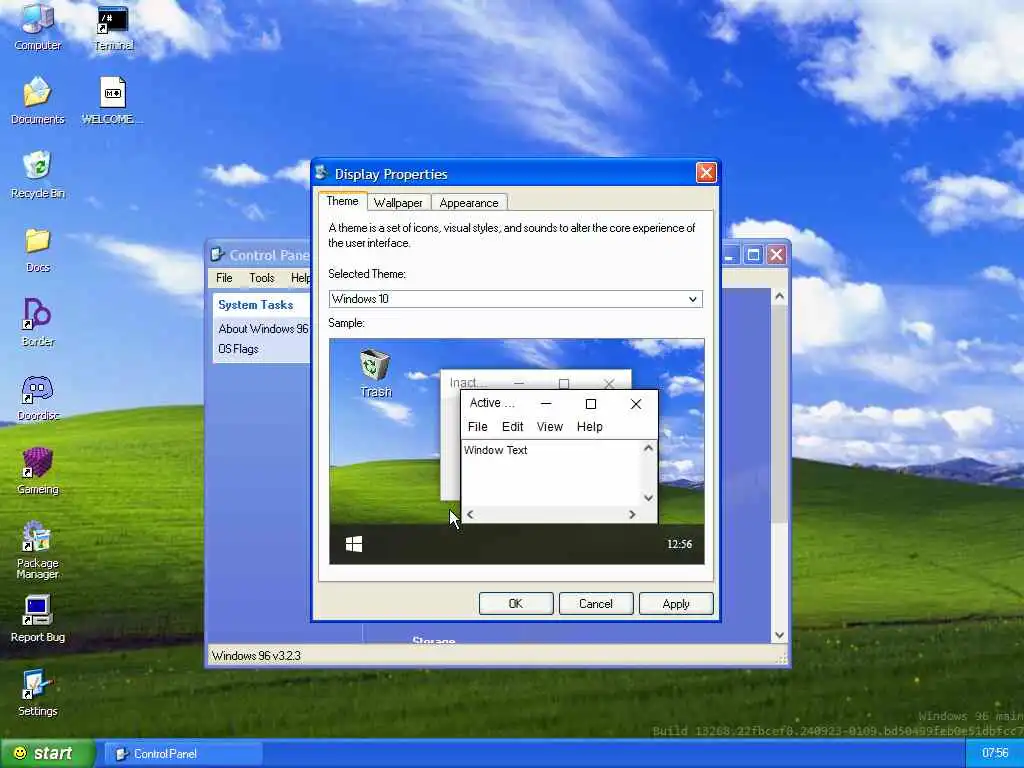This screenshot has width=1024, height=768.
Task: Click Control Panel scrollbar down arrow
Action: pyautogui.click(x=779, y=635)
